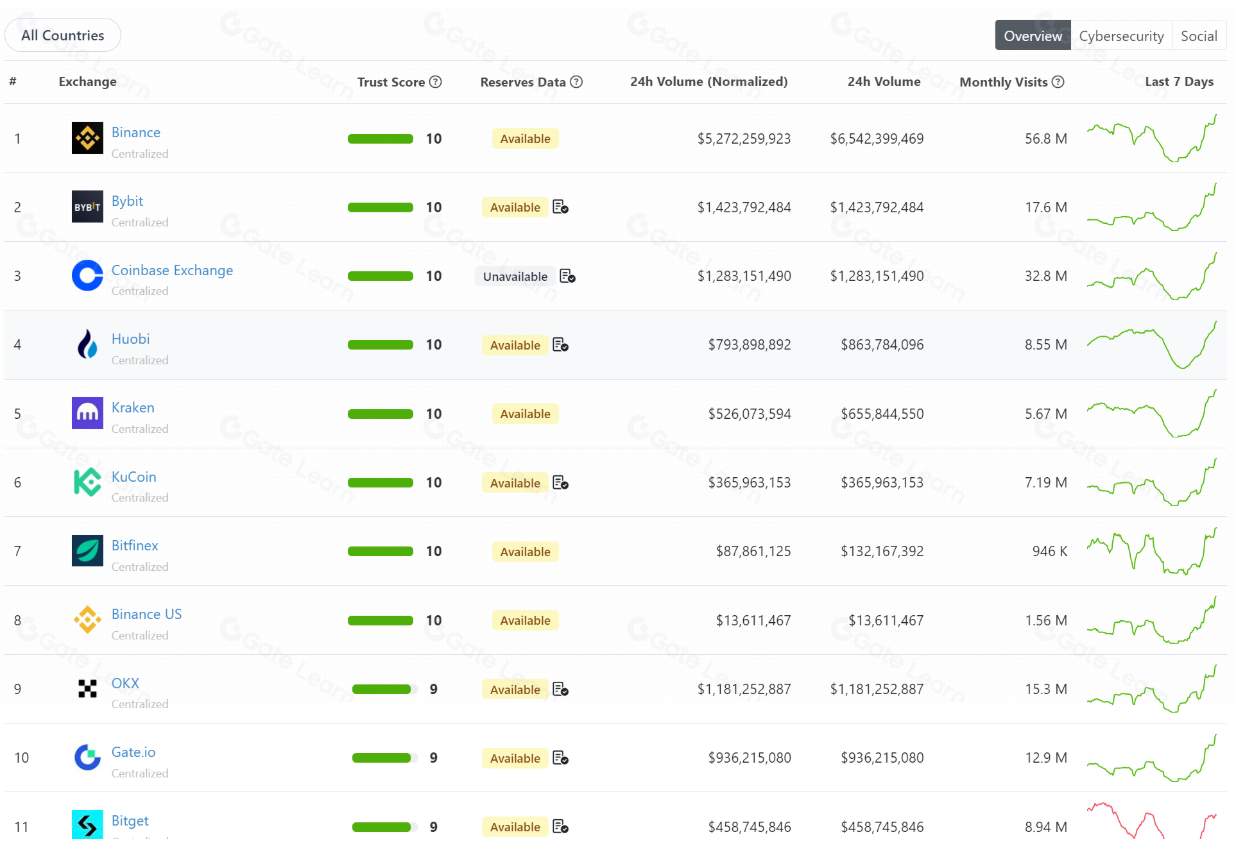Screen dimensions: 1239x856
Task: Switch to the Social tab
Action: click(x=1198, y=36)
